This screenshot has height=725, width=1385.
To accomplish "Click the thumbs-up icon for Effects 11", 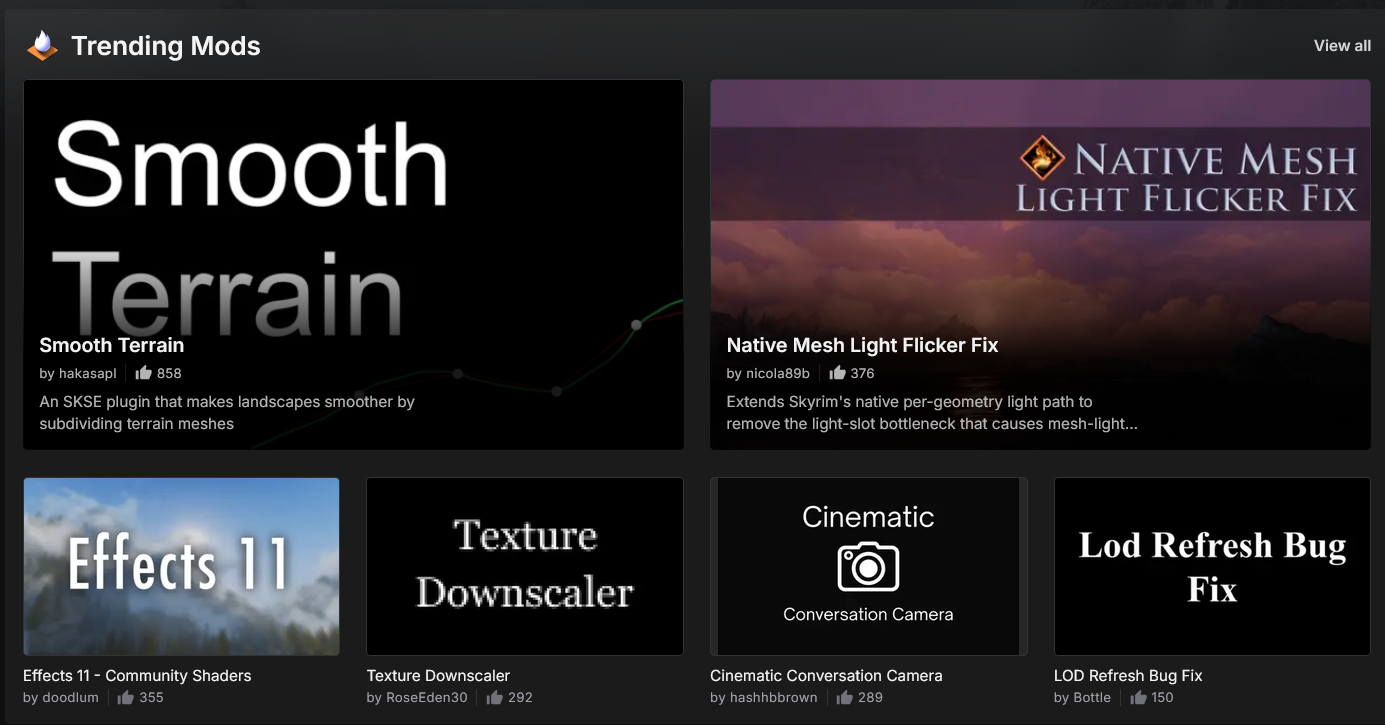I will pos(126,697).
